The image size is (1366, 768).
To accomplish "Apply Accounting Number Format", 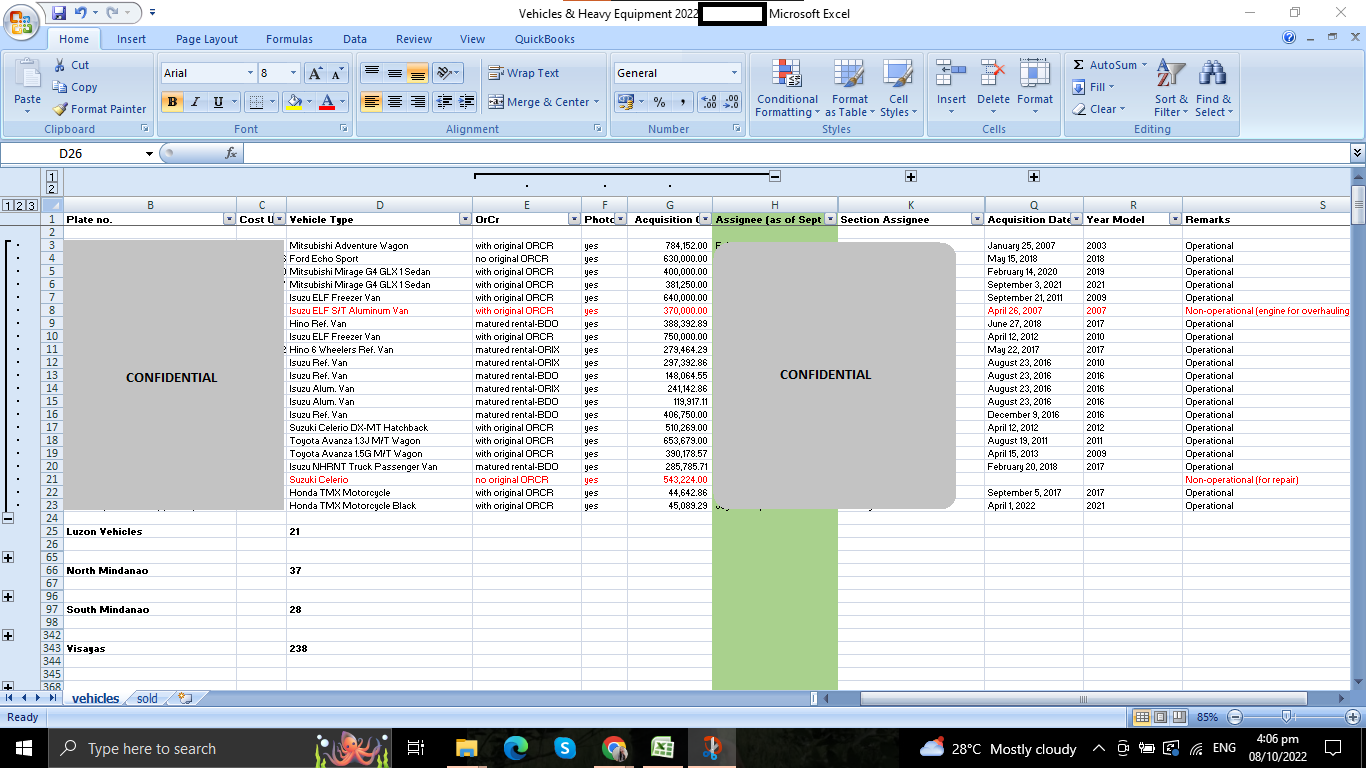I will tap(625, 102).
